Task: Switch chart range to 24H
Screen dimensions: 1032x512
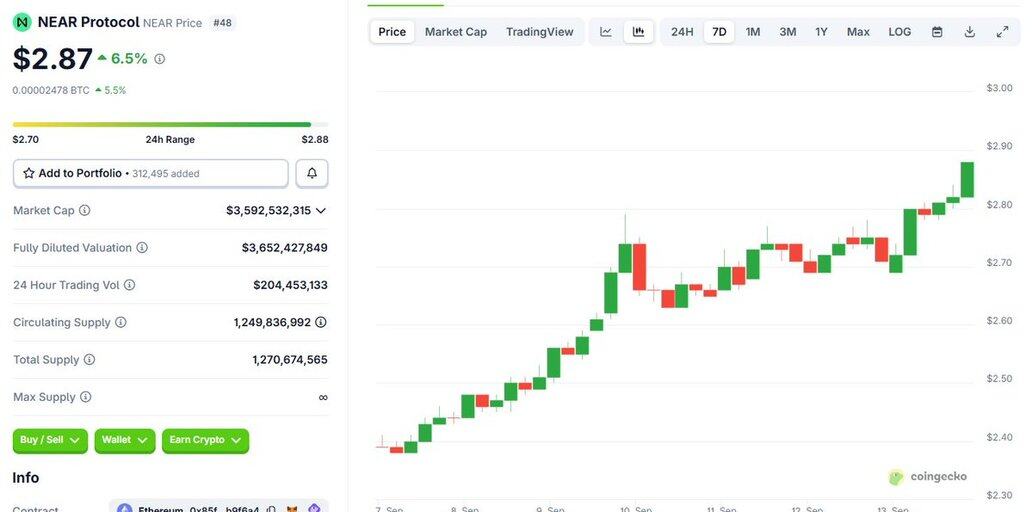Action: coord(682,32)
